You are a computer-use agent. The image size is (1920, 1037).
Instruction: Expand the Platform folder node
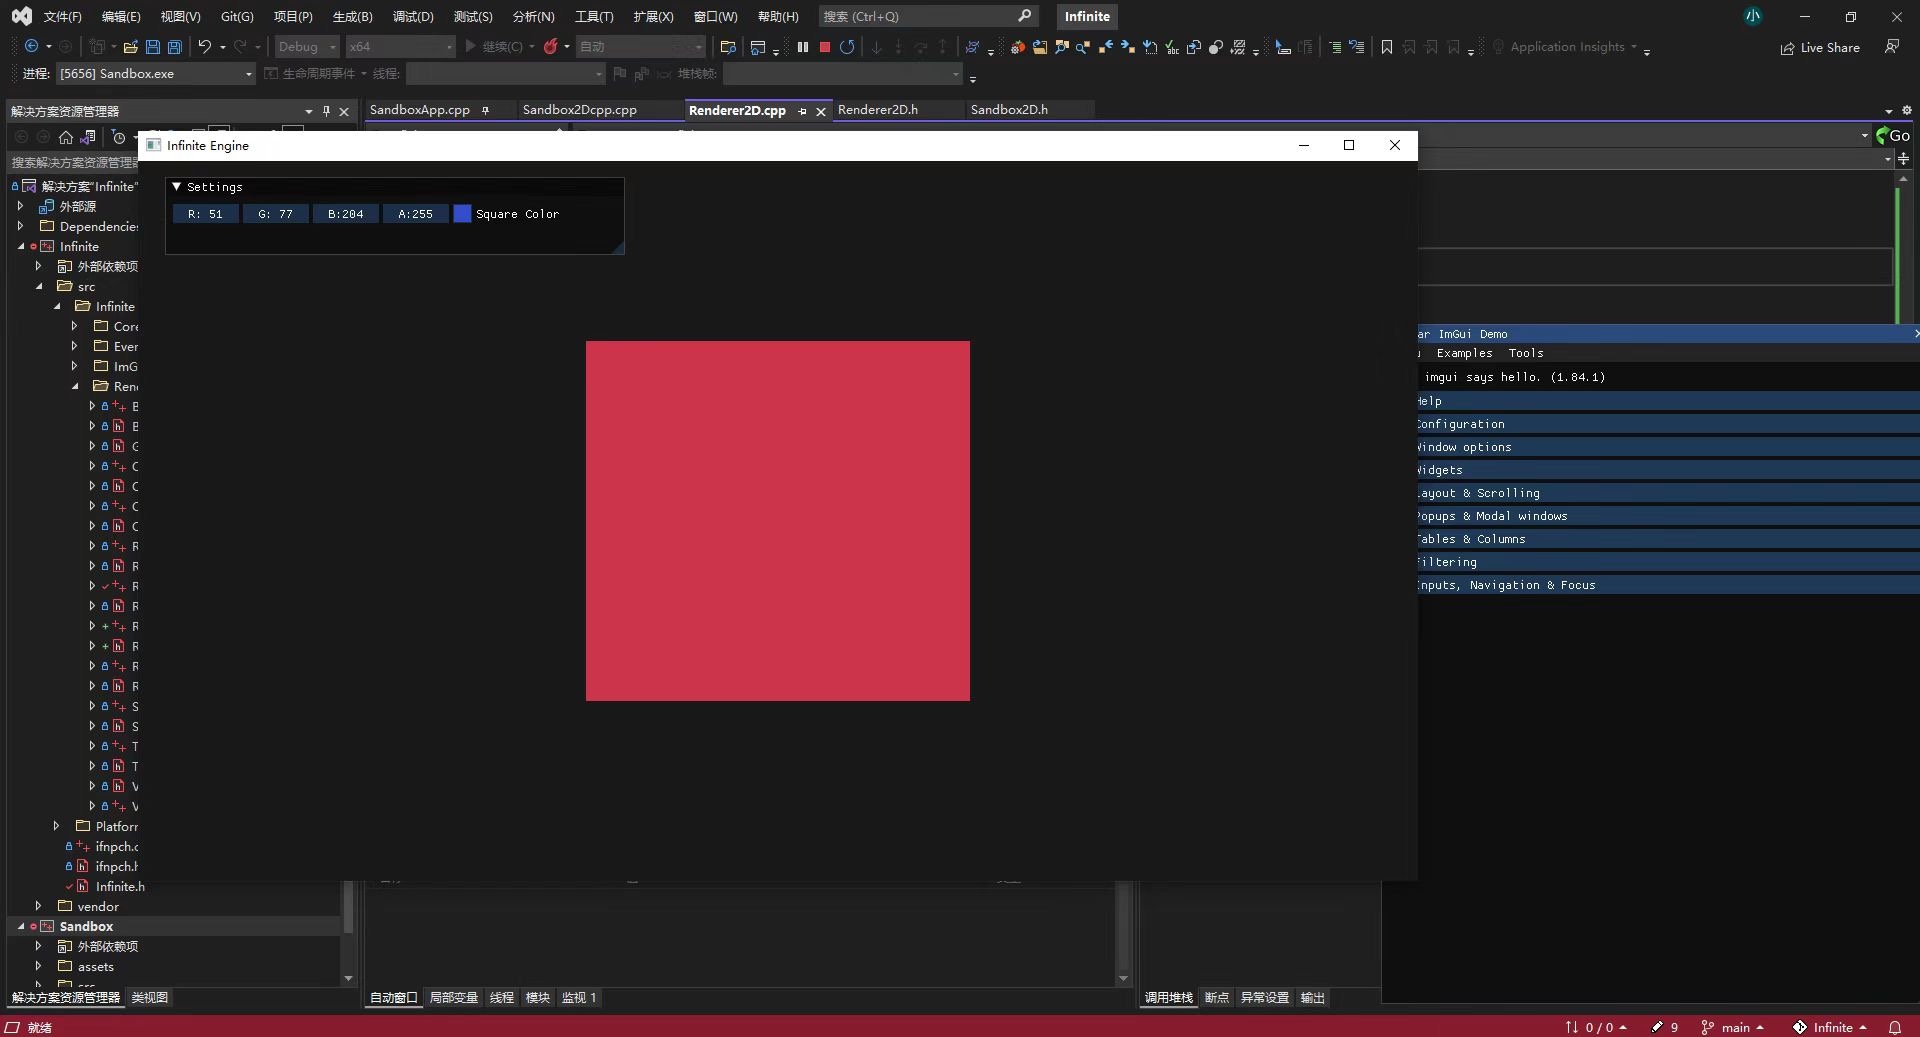click(57, 826)
